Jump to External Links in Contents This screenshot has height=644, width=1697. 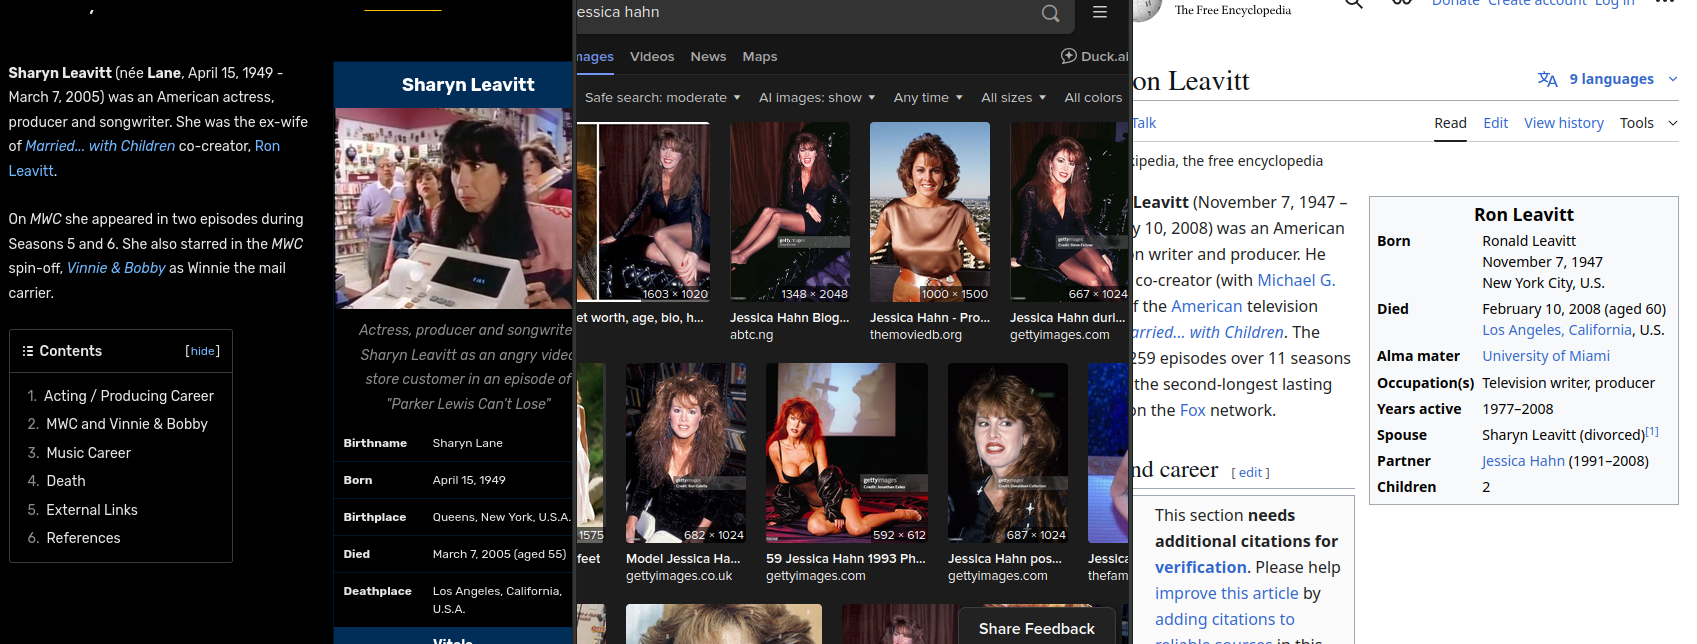tap(92, 510)
